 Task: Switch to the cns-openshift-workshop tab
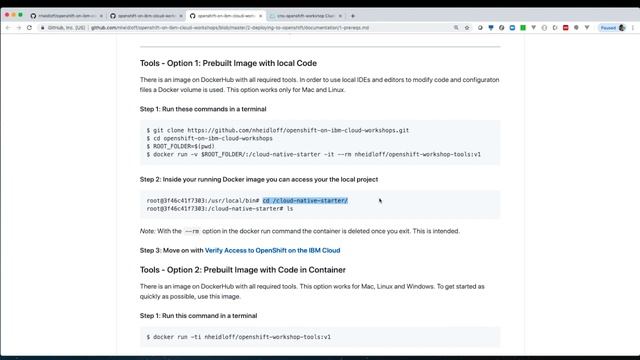click(306, 16)
